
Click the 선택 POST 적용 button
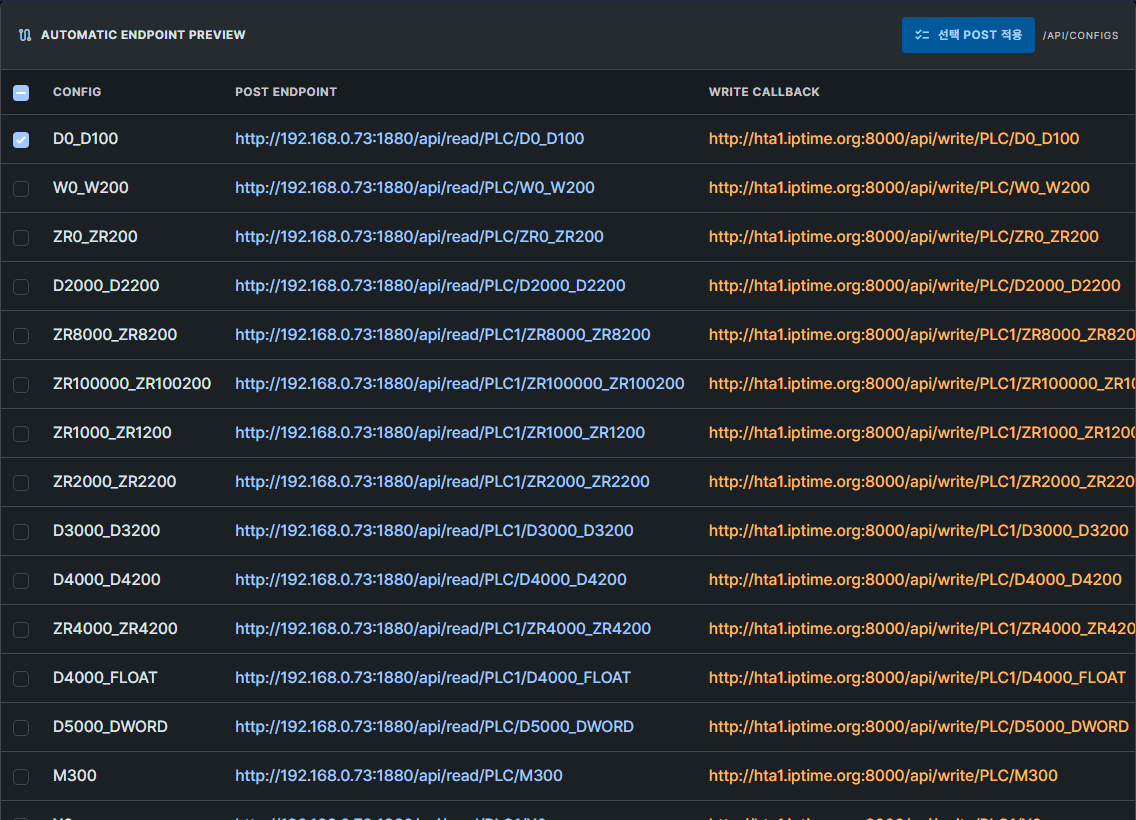pos(968,35)
